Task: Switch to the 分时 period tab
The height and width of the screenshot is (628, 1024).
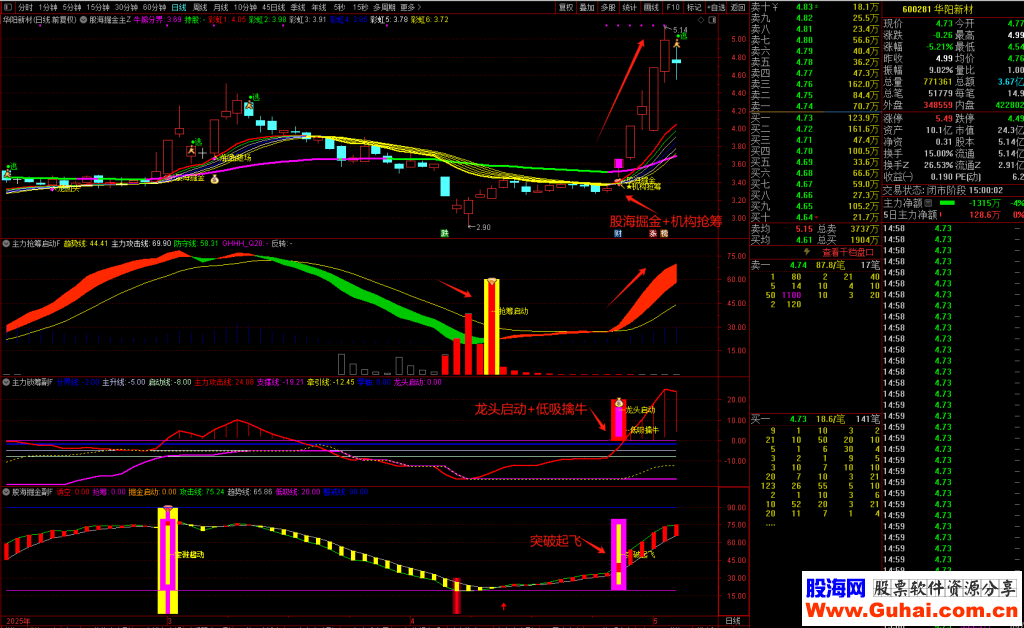Action: click(25, 7)
